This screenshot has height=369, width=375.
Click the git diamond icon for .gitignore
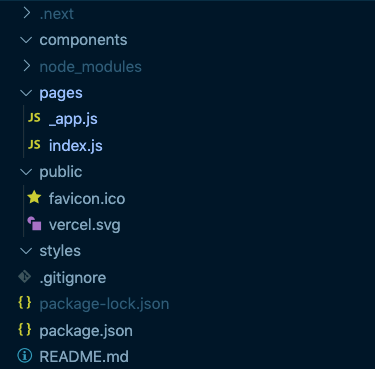click(x=25, y=277)
